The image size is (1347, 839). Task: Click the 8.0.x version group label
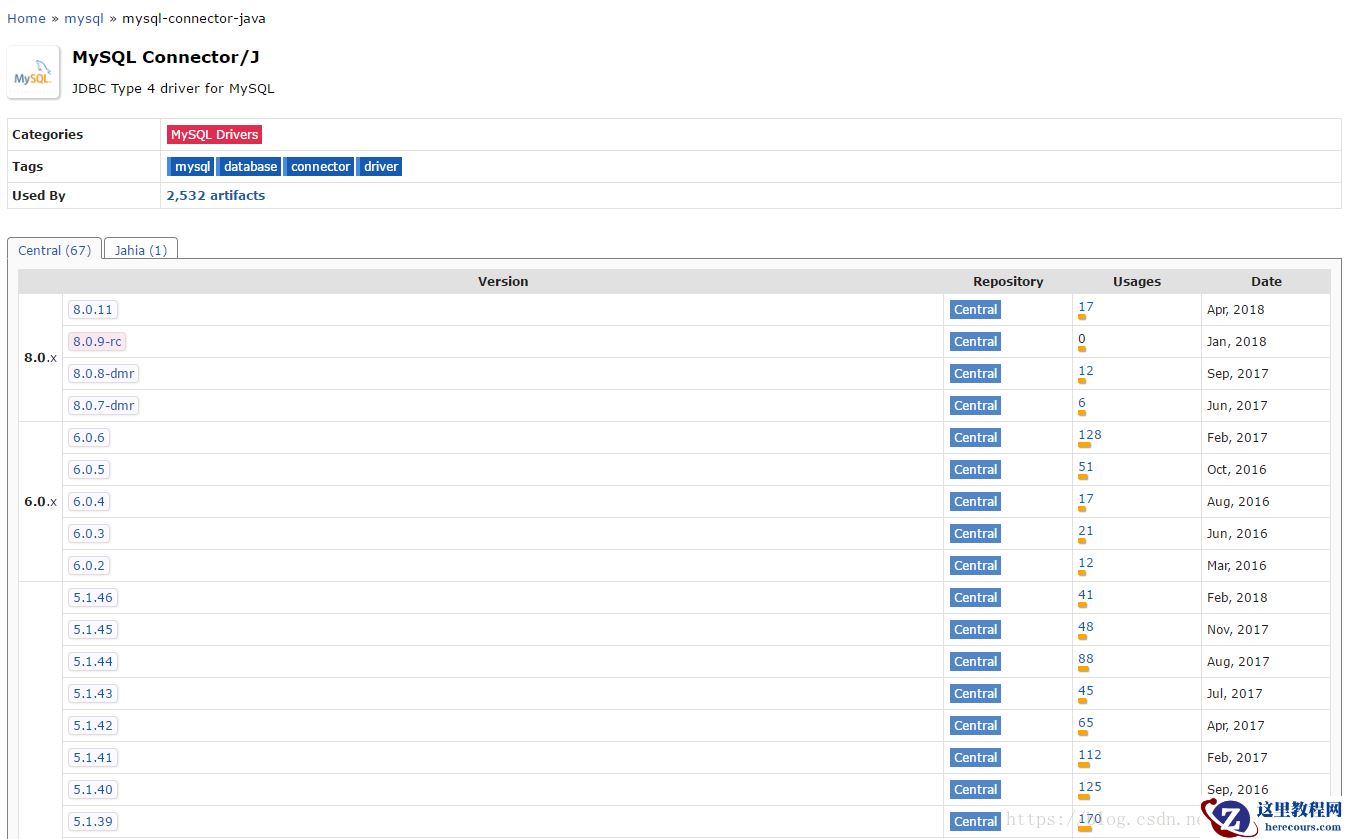point(40,357)
